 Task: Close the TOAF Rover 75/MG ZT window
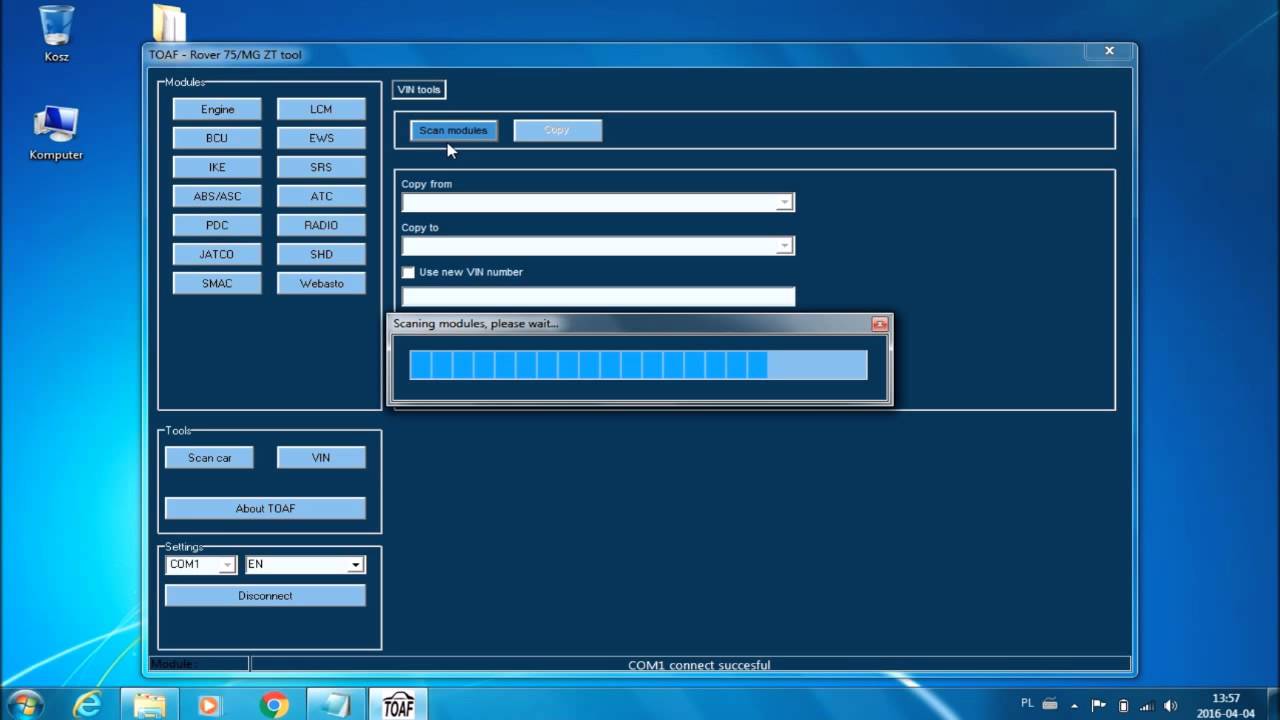coord(1109,51)
